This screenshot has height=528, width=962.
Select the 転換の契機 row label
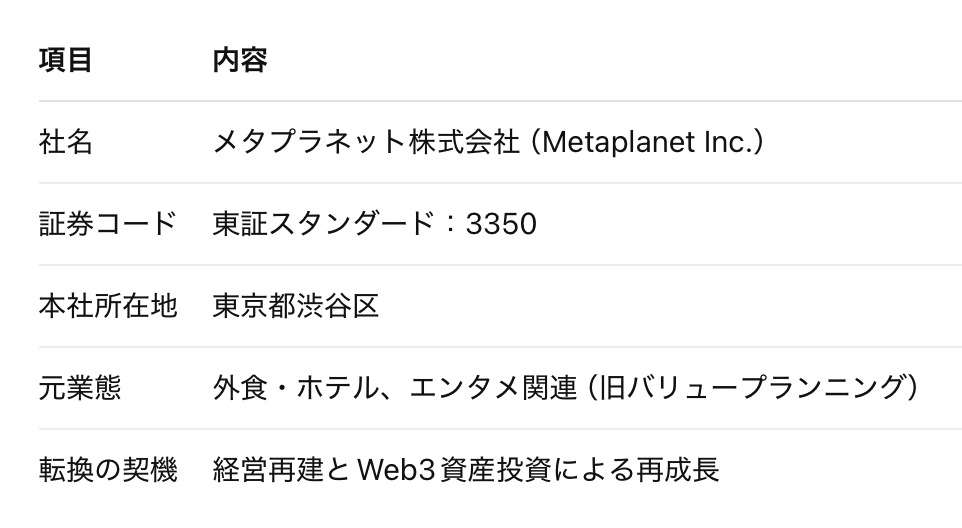pyautogui.click(x=107, y=470)
